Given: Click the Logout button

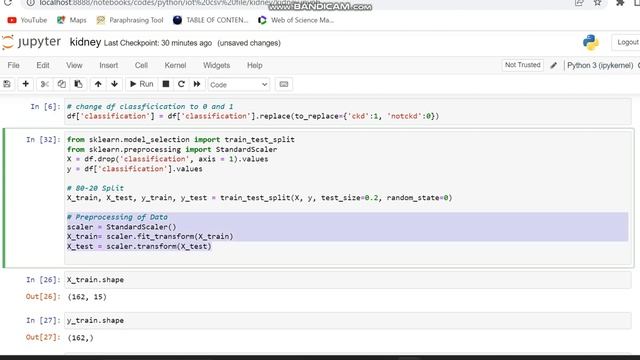Looking at the screenshot, I should coord(627,42).
